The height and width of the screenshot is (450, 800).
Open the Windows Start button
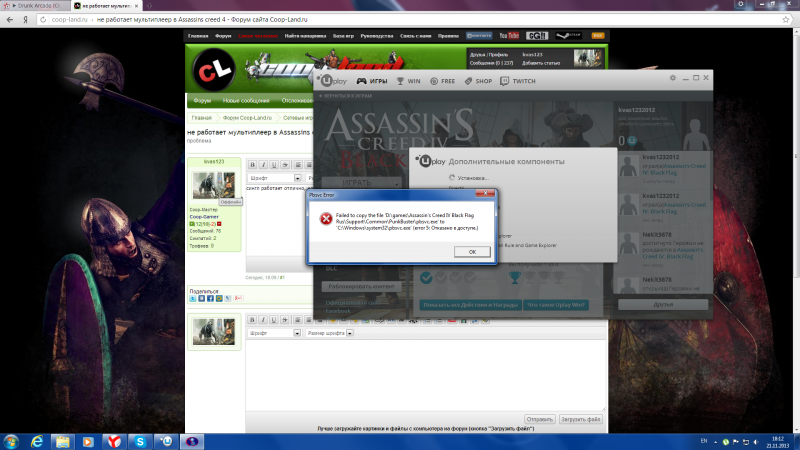coord(11,441)
